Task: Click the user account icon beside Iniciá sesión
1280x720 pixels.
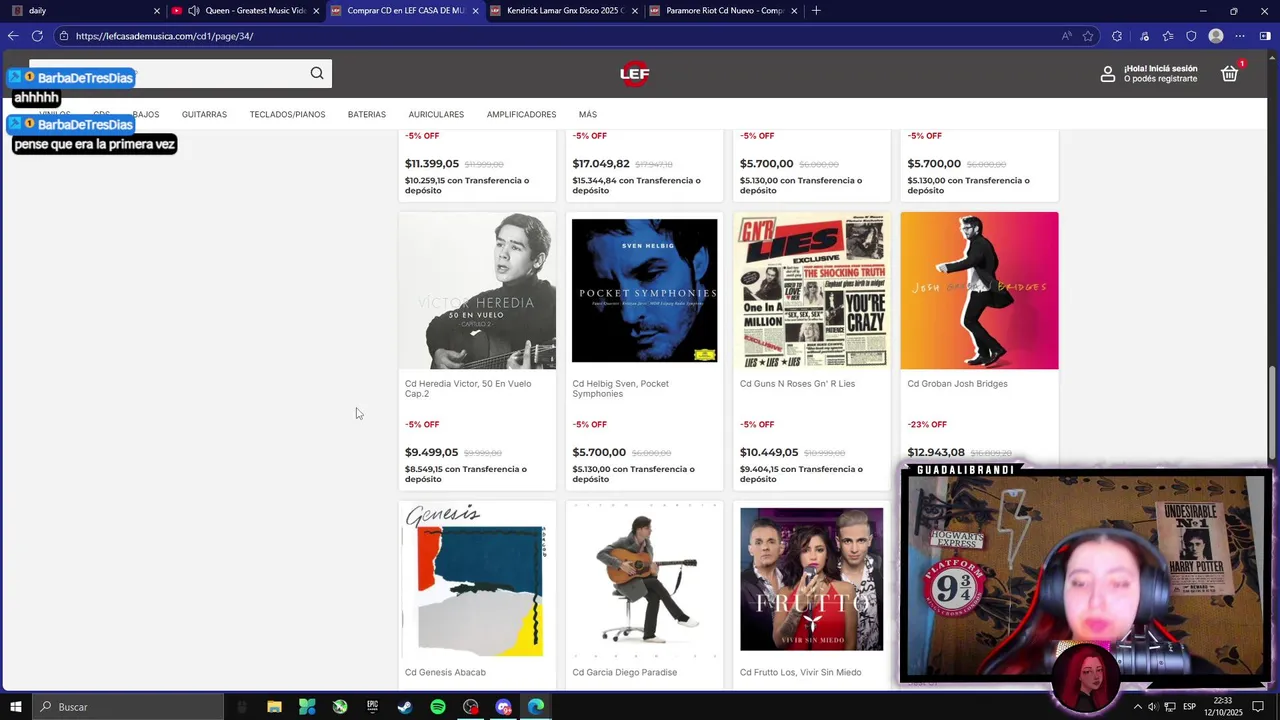Action: pyautogui.click(x=1108, y=74)
